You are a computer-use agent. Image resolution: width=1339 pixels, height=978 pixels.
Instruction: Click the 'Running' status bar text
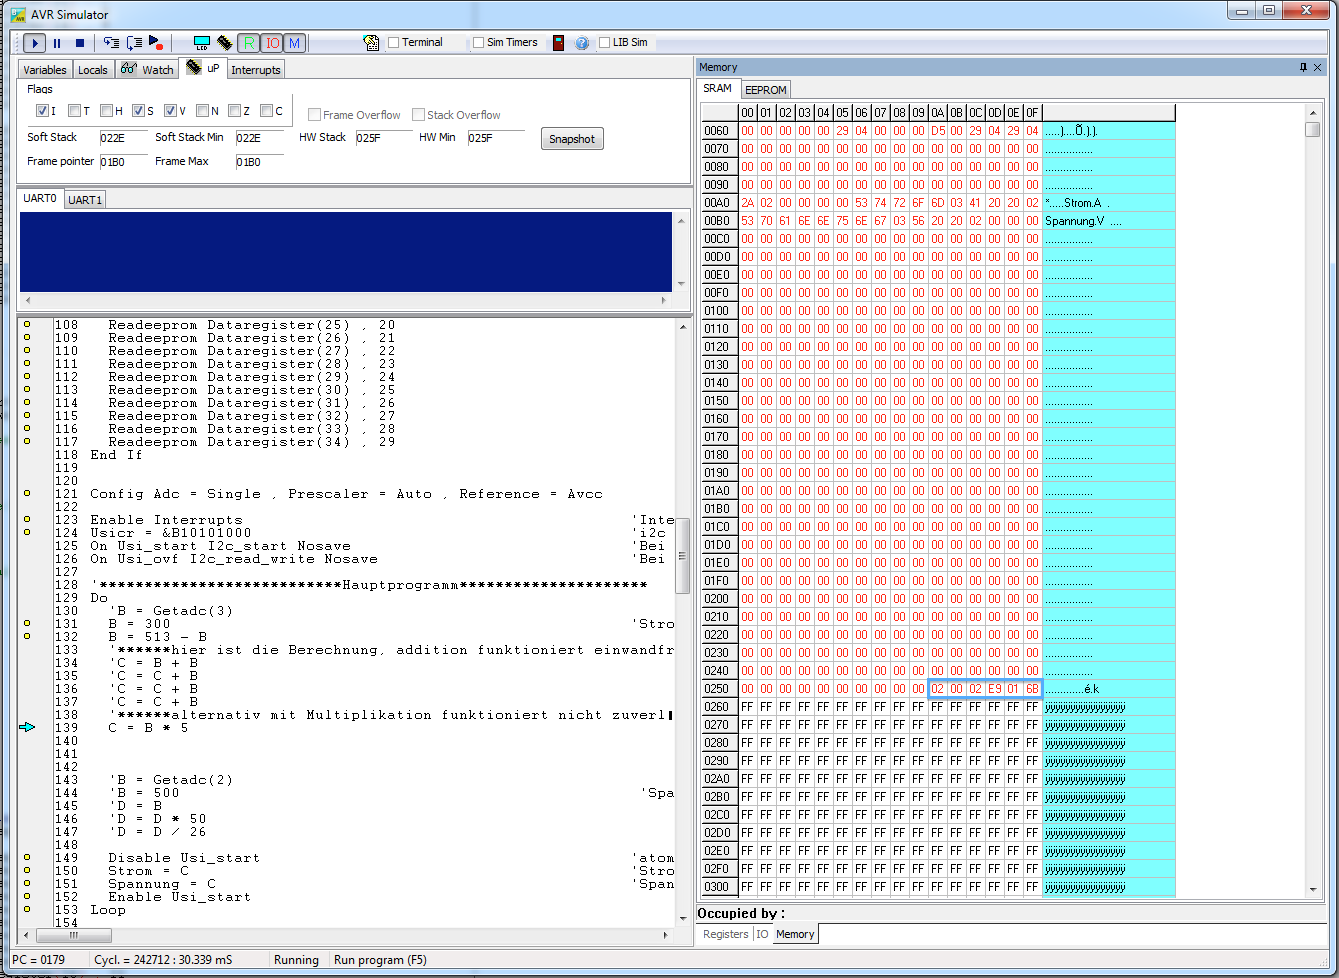point(296,960)
